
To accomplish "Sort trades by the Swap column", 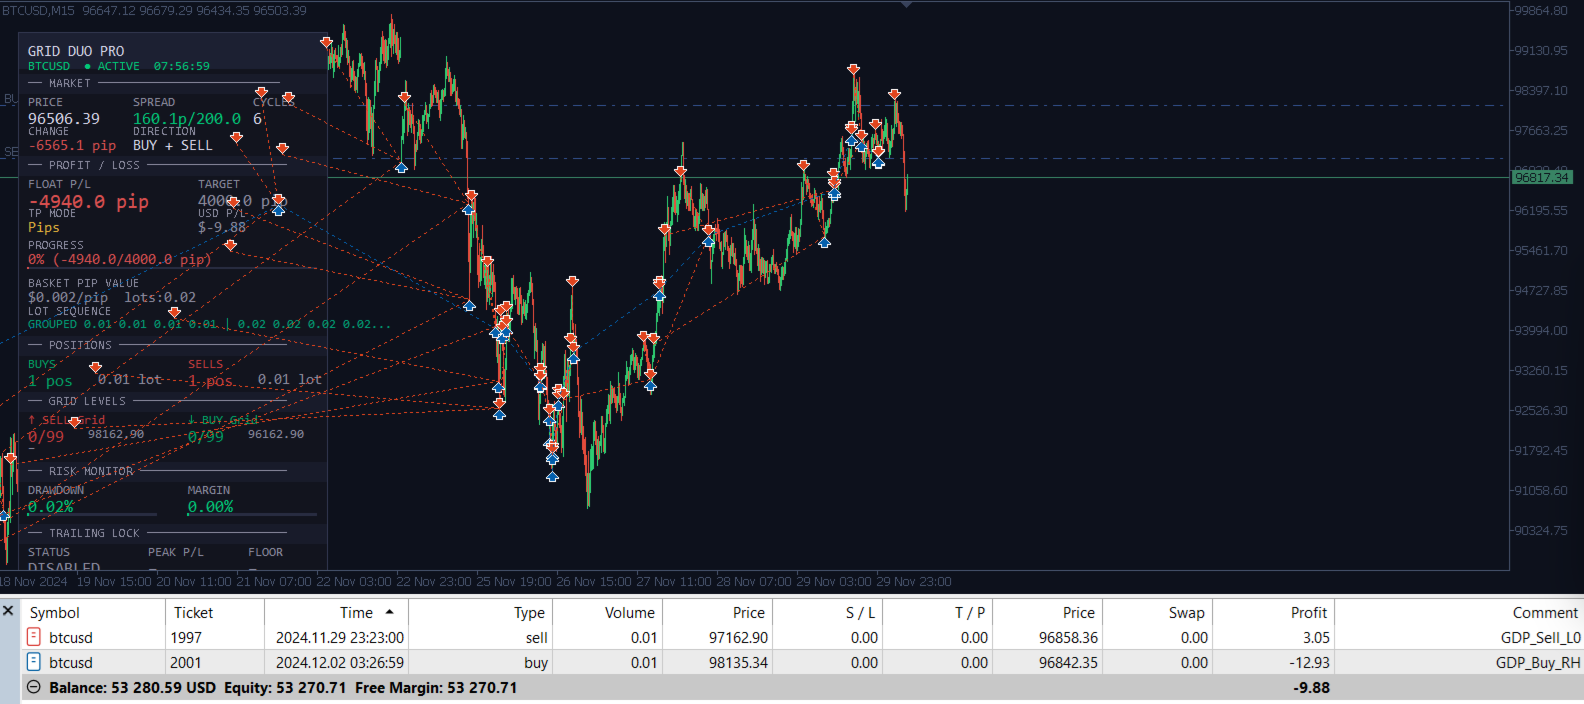I will [1186, 612].
